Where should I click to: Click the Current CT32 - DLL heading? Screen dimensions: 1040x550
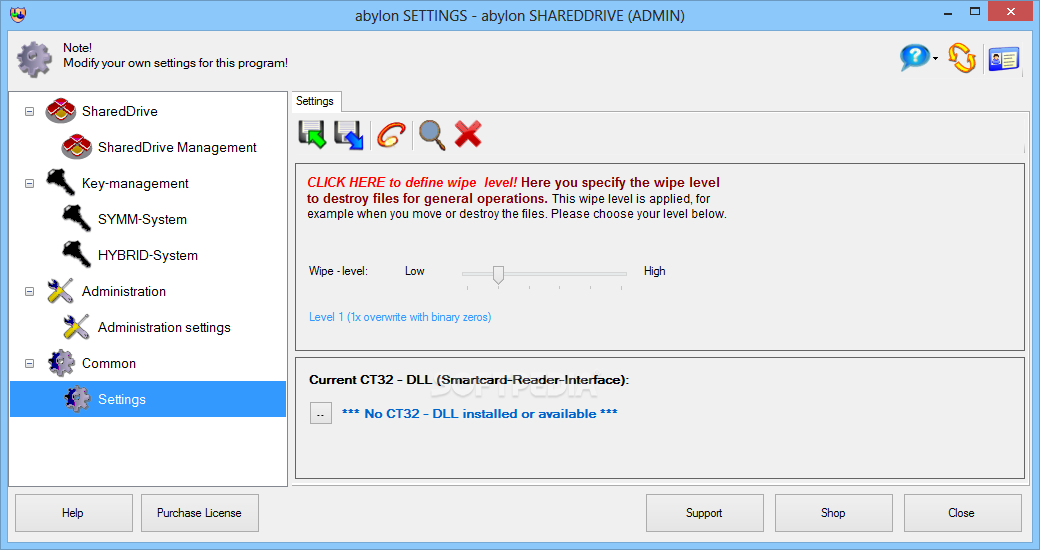(469, 379)
